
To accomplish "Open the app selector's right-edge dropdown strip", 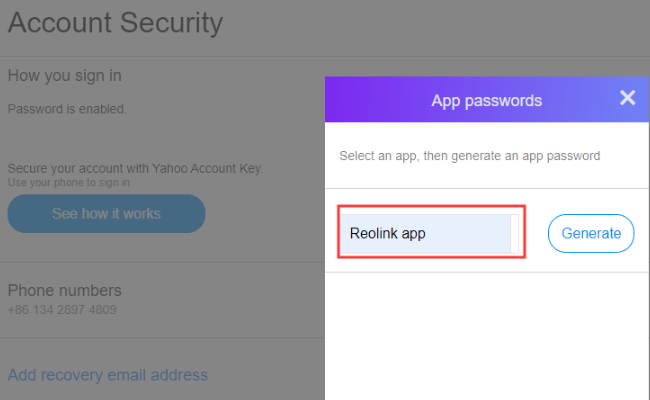I will [517, 233].
